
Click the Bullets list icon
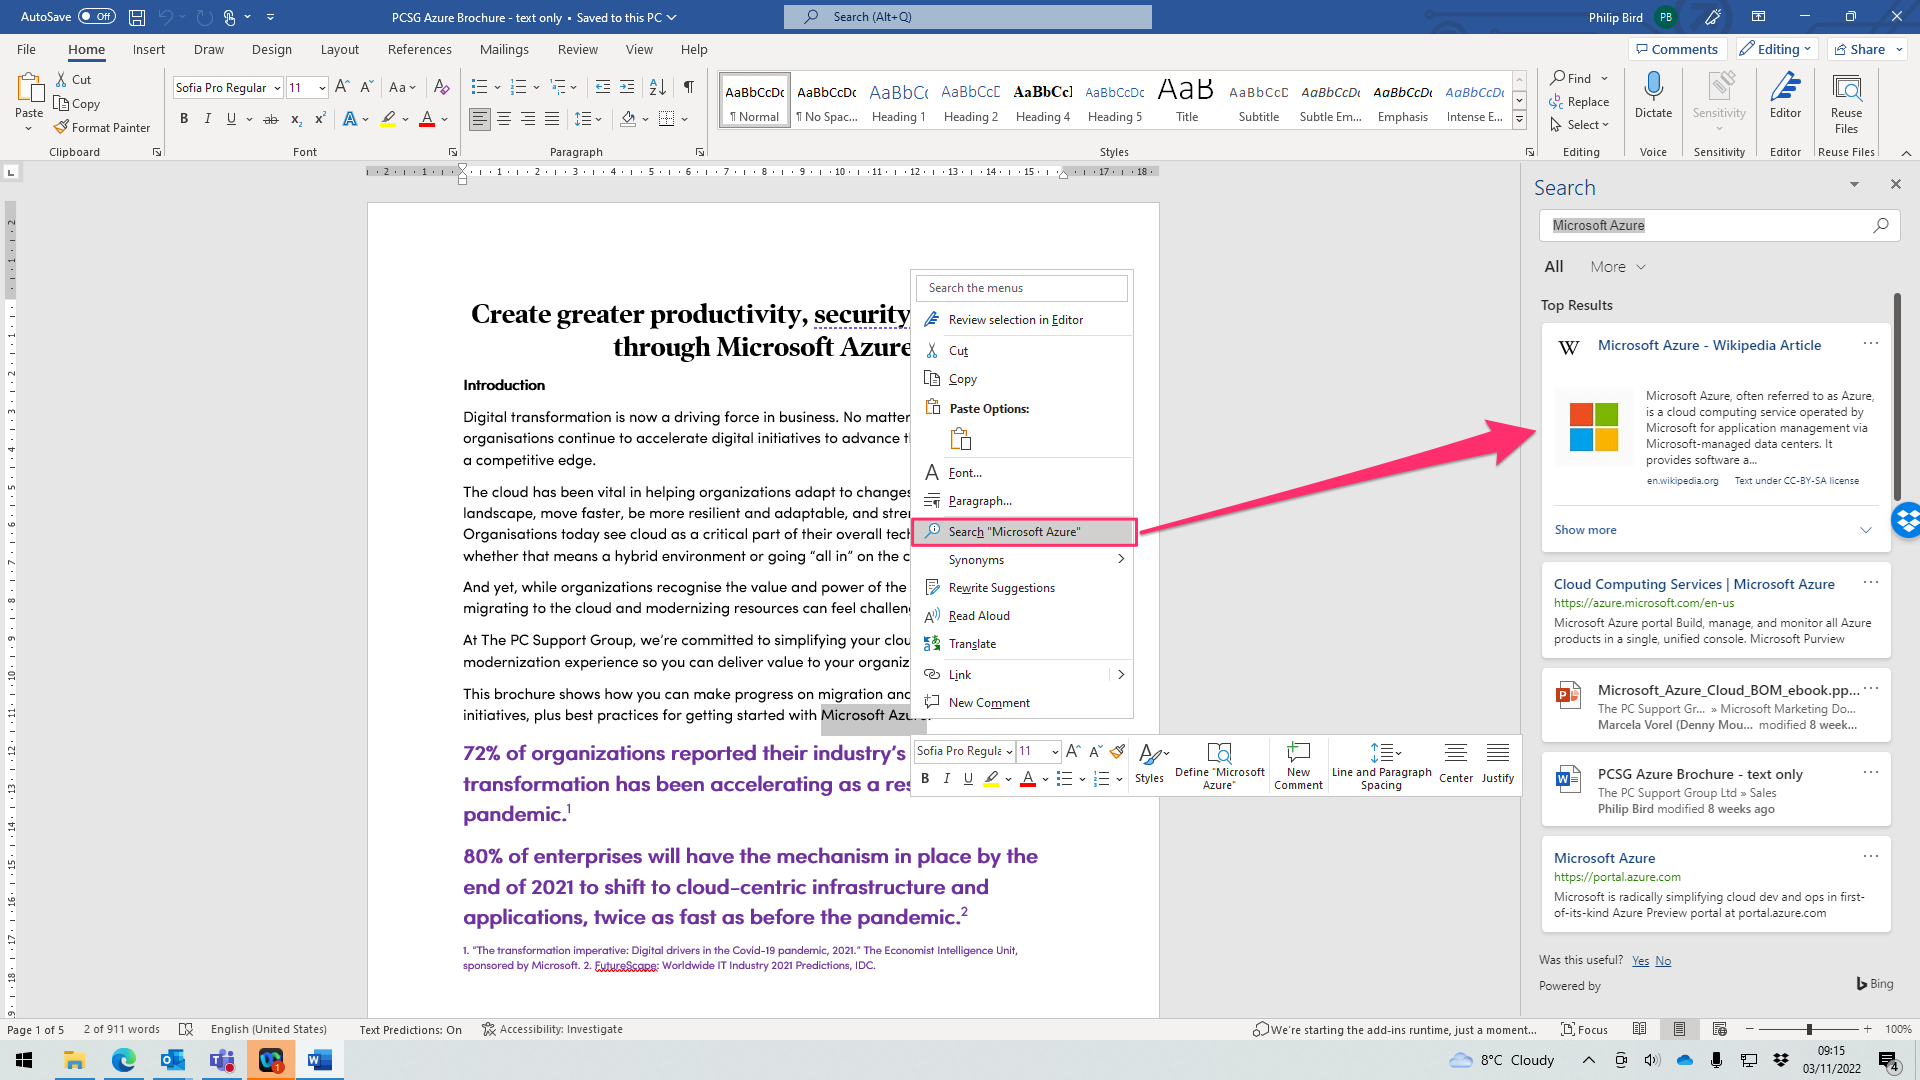[479, 86]
